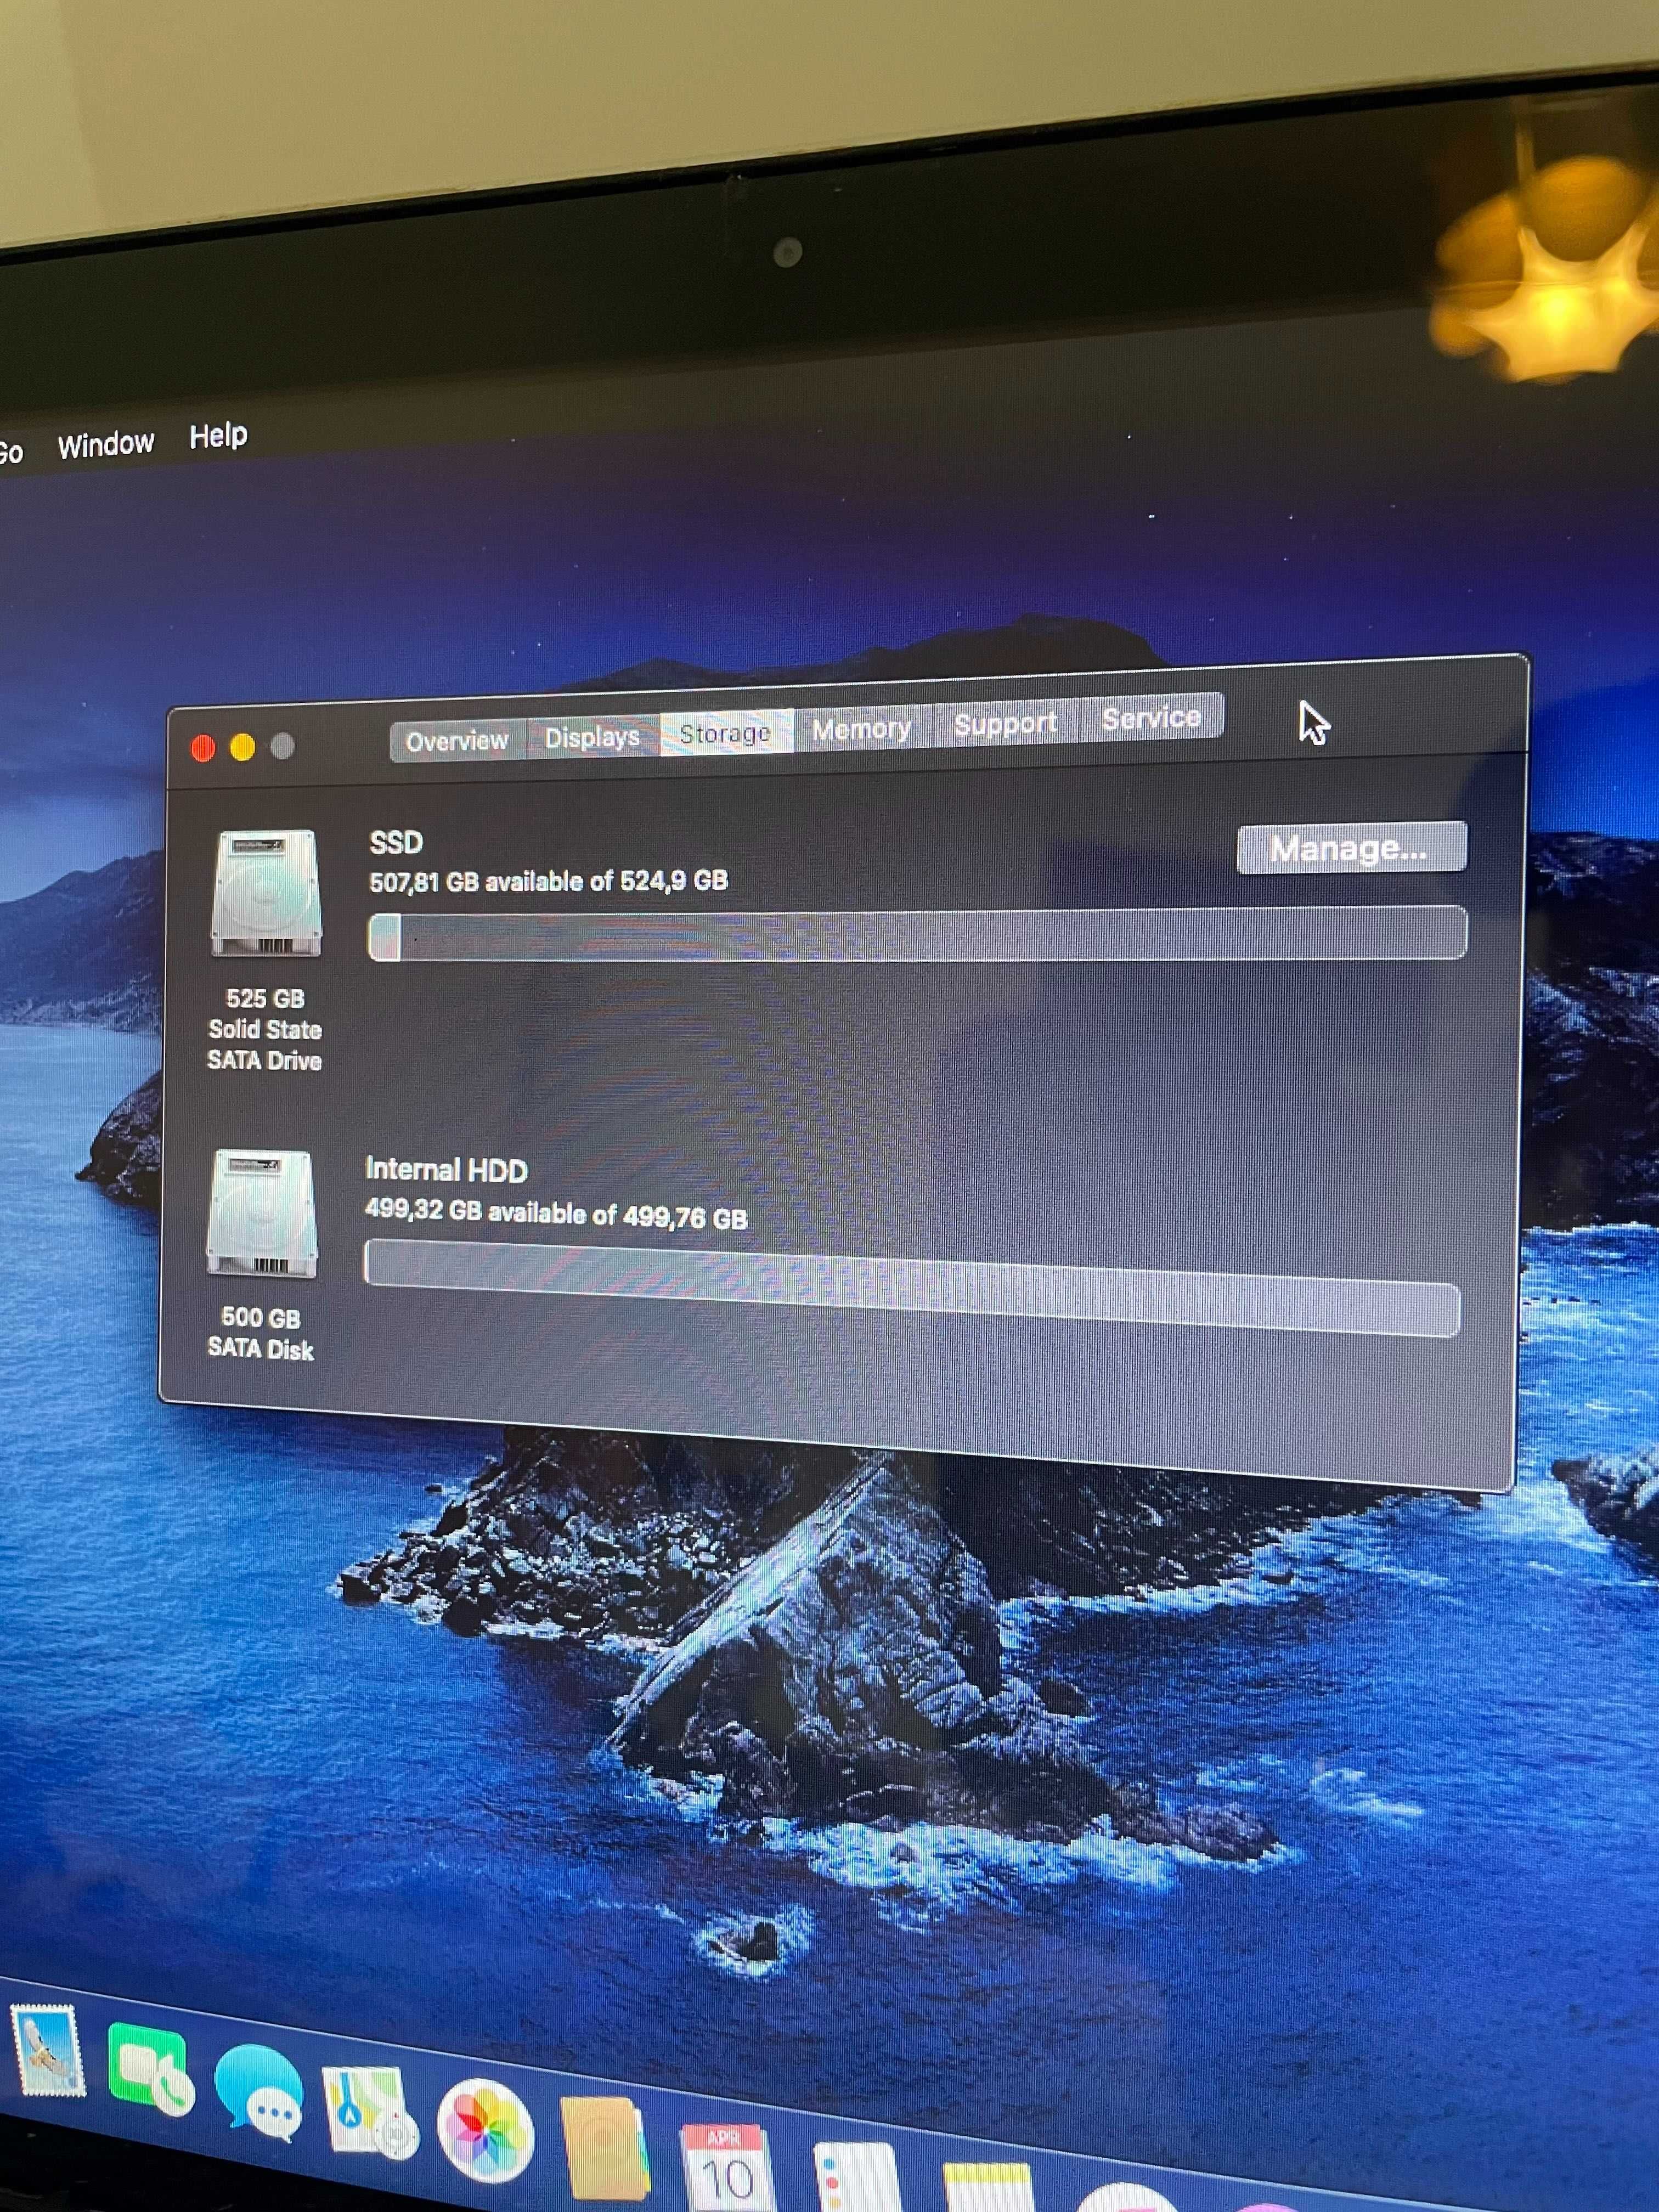Open the Memory tab

(x=861, y=729)
